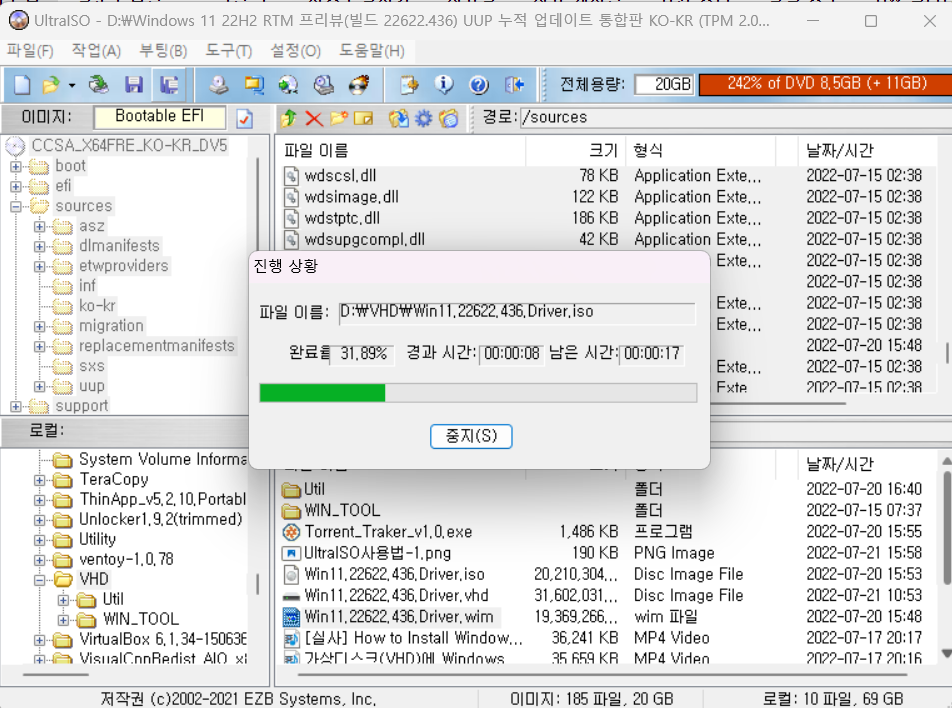Select the ventoy-1.0.78 folder
Screen dimensions: 952x708
coord(126,559)
